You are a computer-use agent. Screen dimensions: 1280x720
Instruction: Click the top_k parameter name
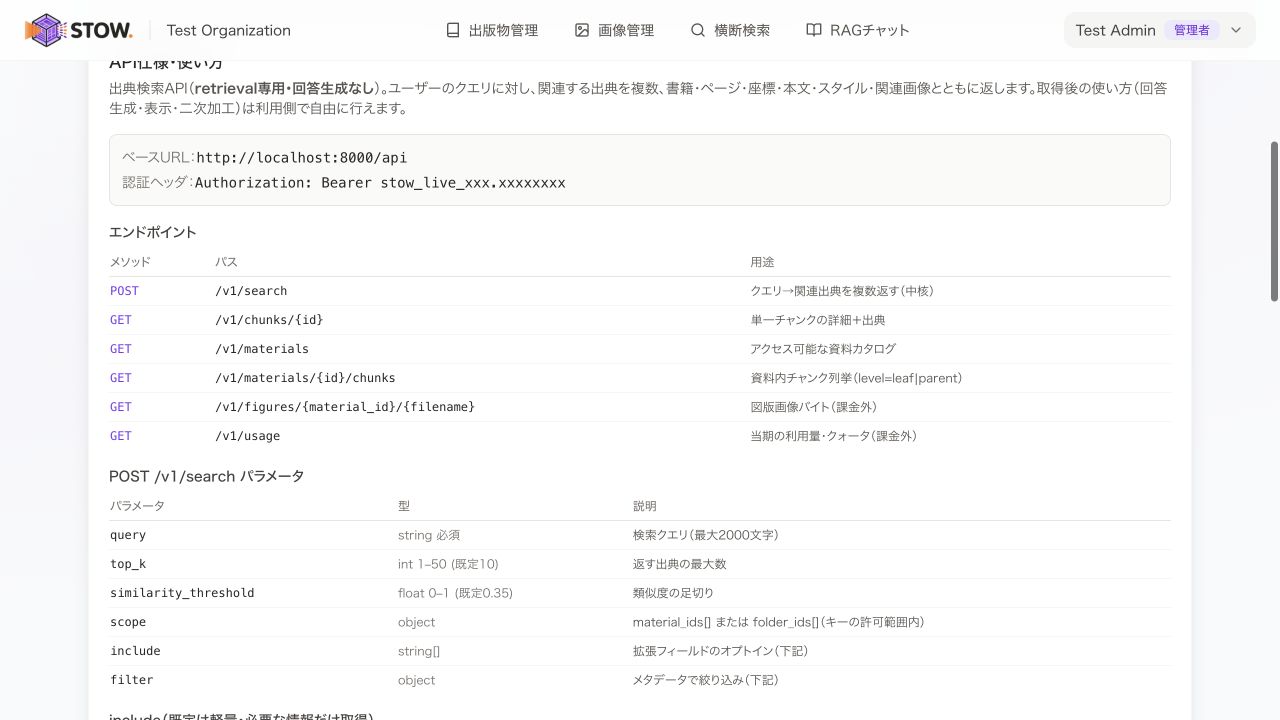[128, 564]
